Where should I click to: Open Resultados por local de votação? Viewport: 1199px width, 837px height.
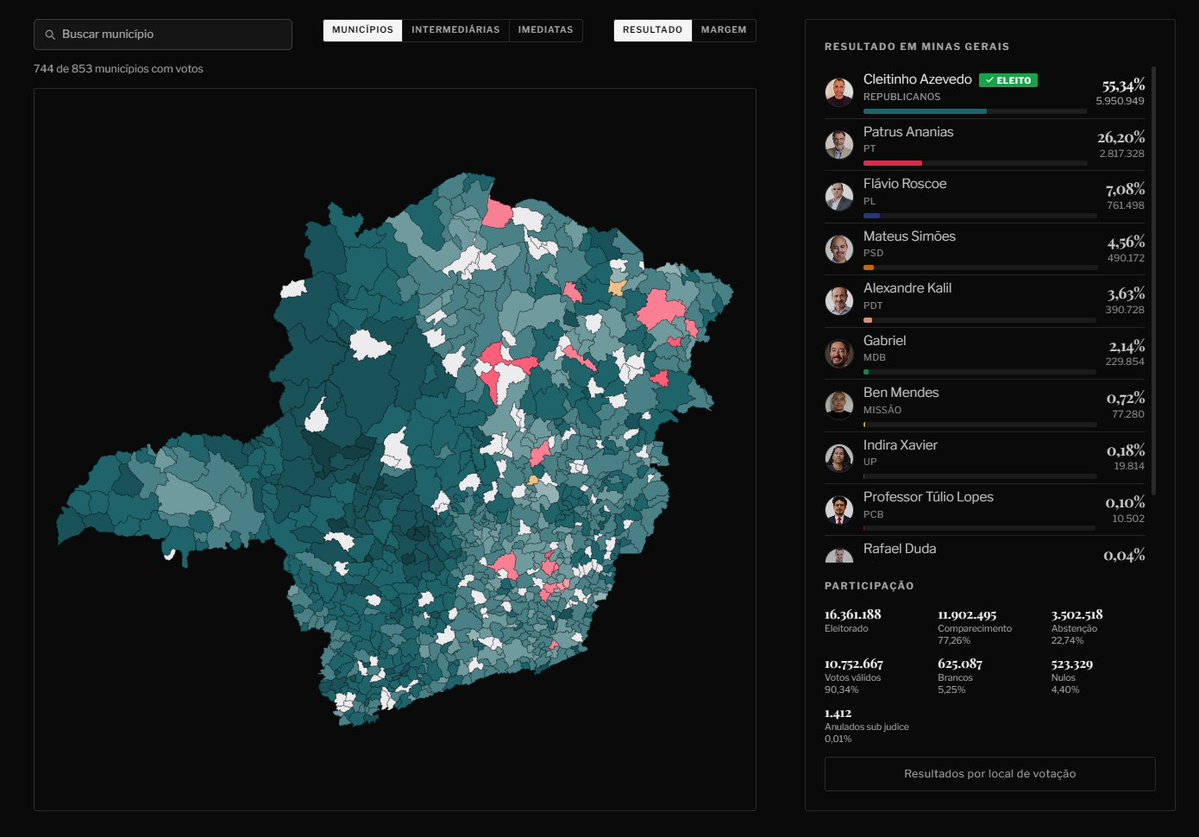tap(989, 774)
